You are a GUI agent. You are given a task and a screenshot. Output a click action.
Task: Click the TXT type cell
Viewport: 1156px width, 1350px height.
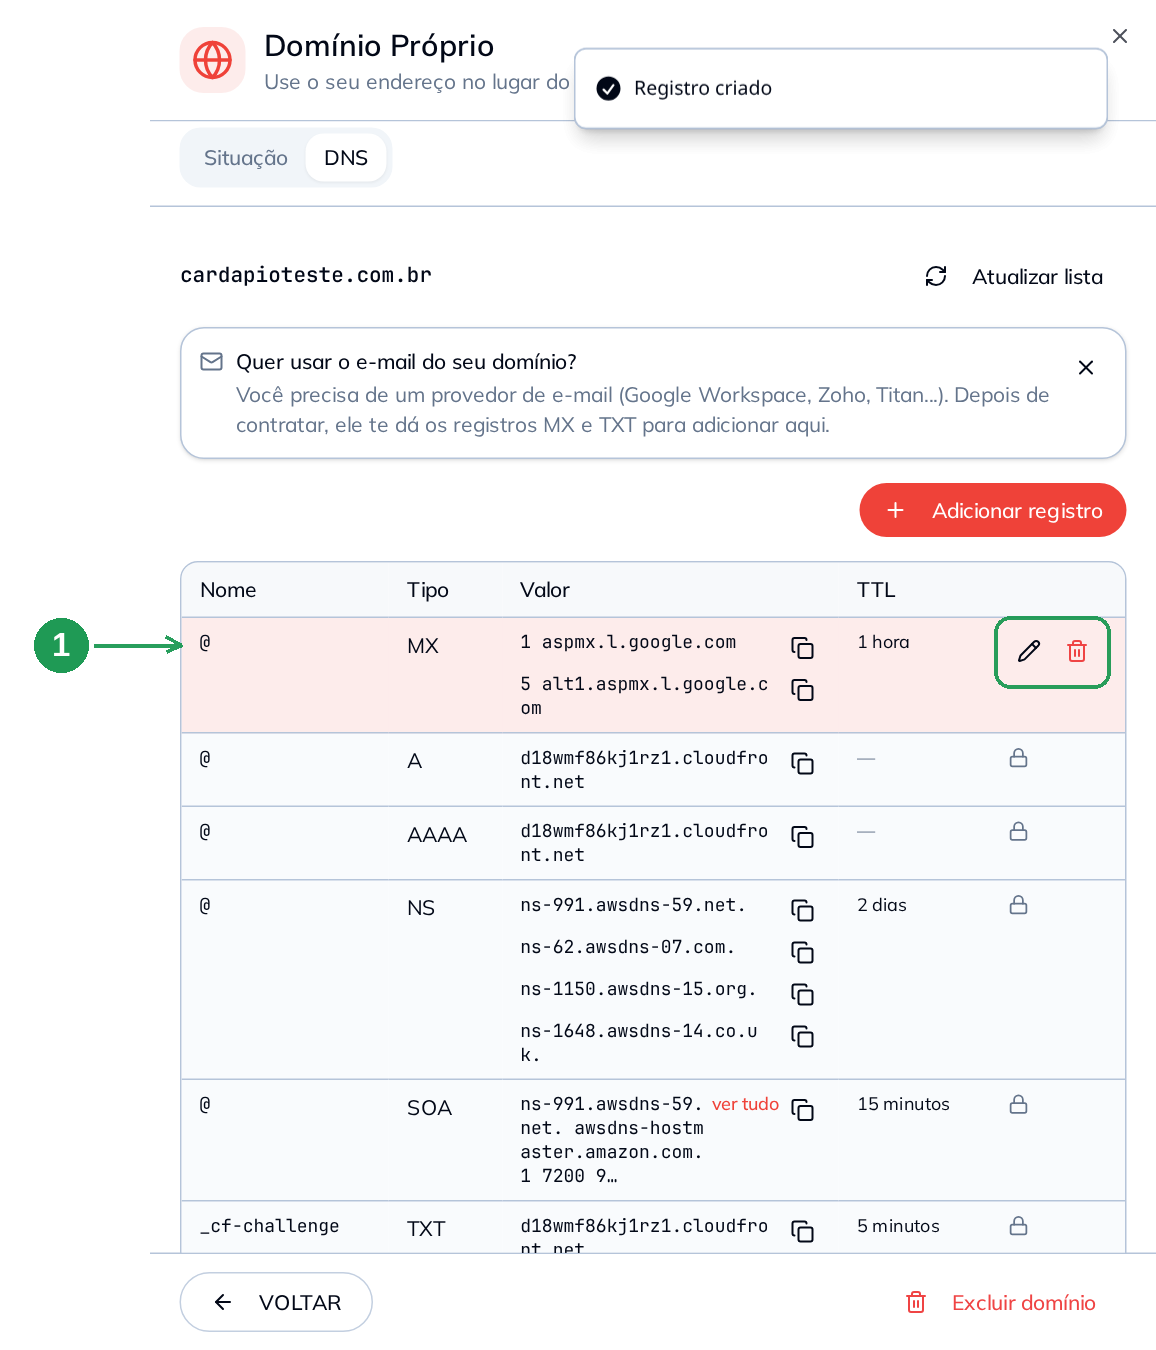pos(426,1229)
